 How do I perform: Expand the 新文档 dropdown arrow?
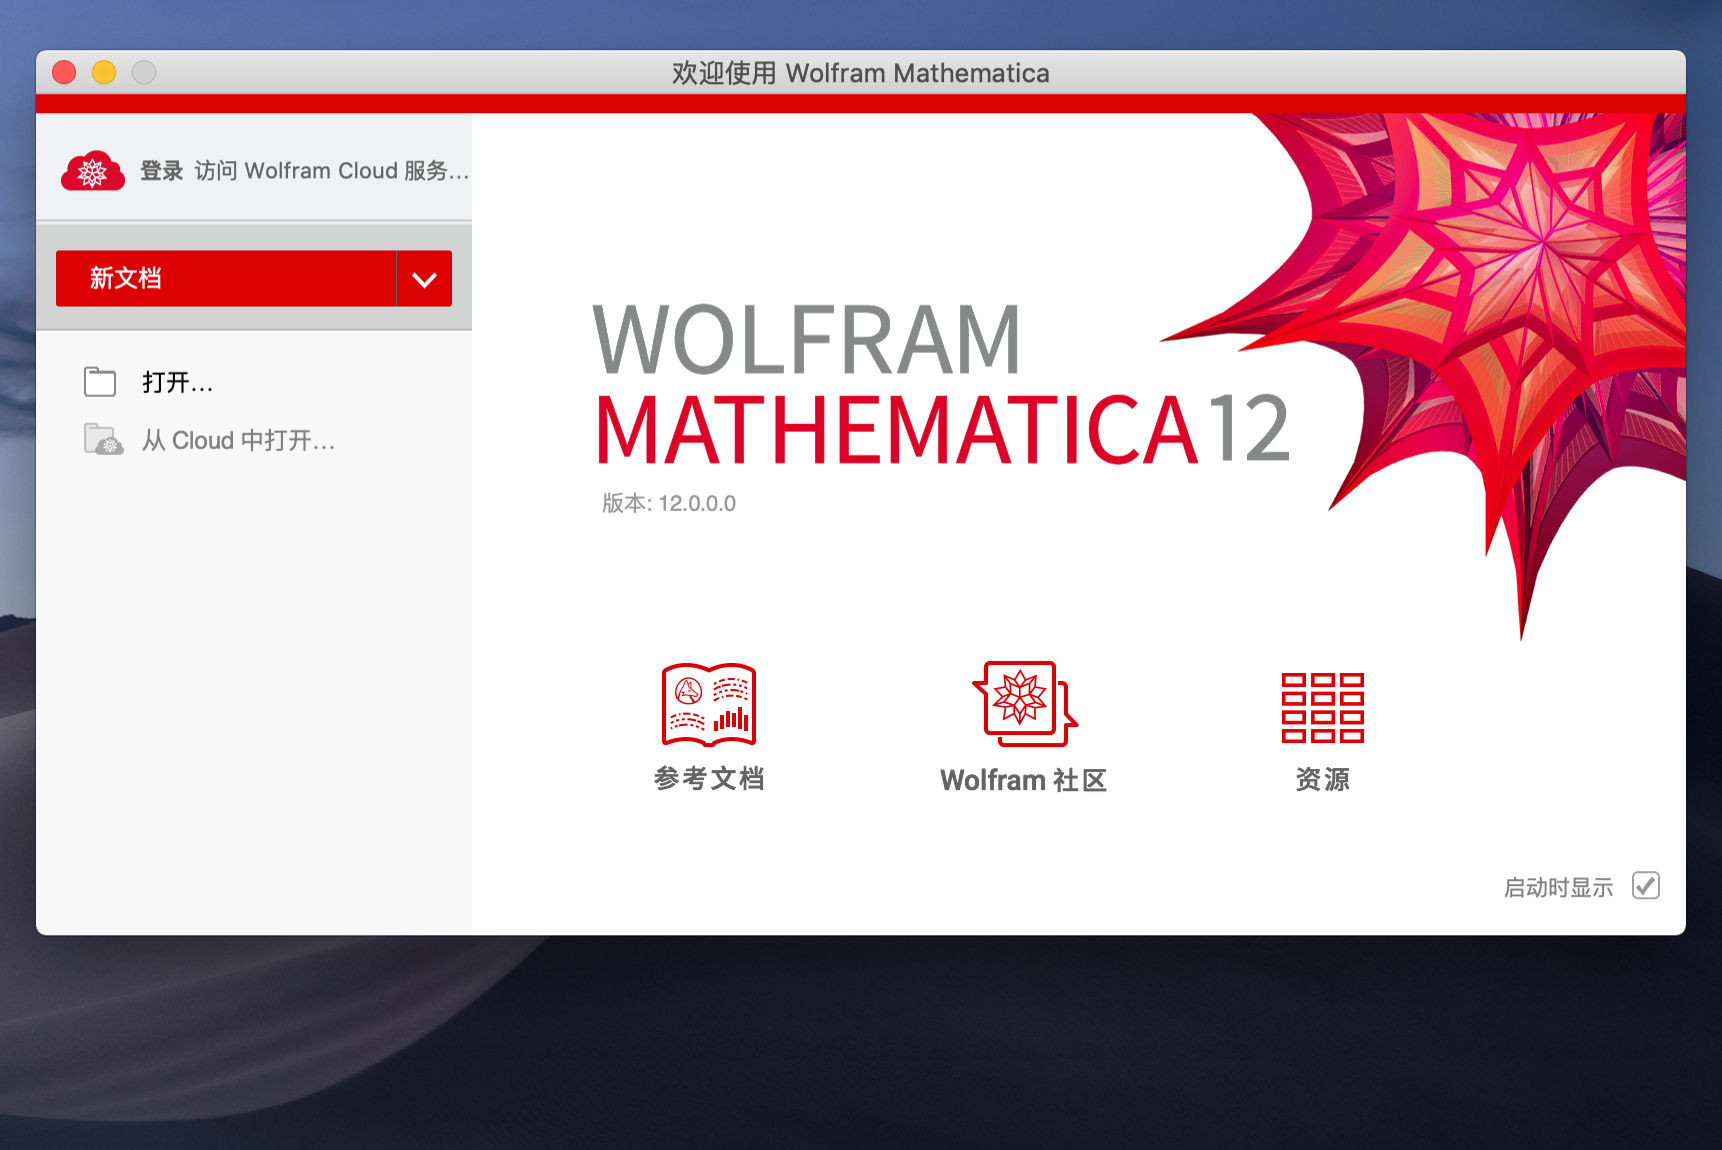[425, 278]
